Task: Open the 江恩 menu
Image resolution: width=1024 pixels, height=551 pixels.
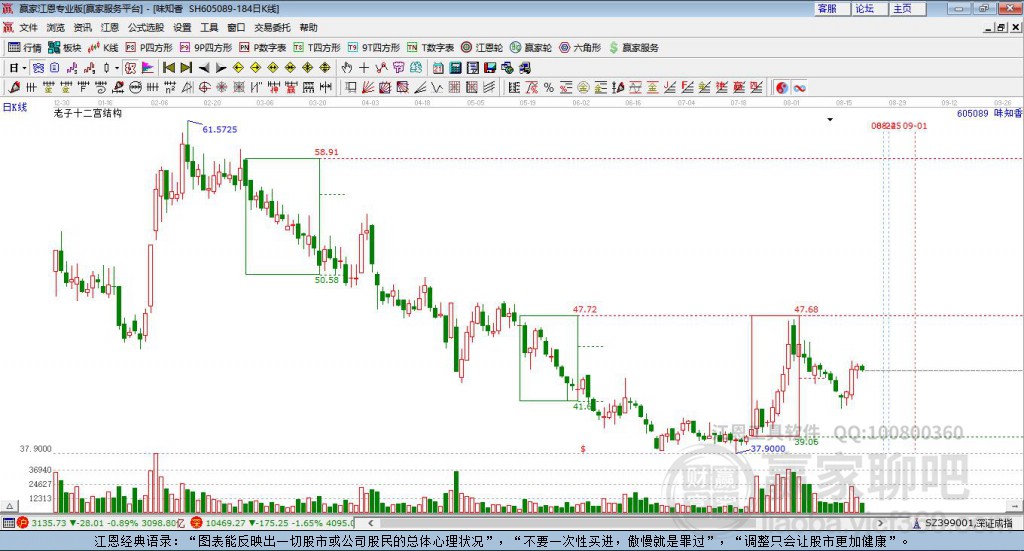Action: (x=110, y=27)
